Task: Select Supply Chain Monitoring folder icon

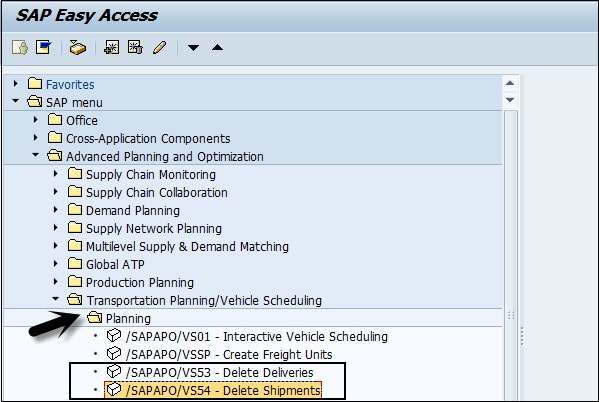Action: [x=75, y=173]
